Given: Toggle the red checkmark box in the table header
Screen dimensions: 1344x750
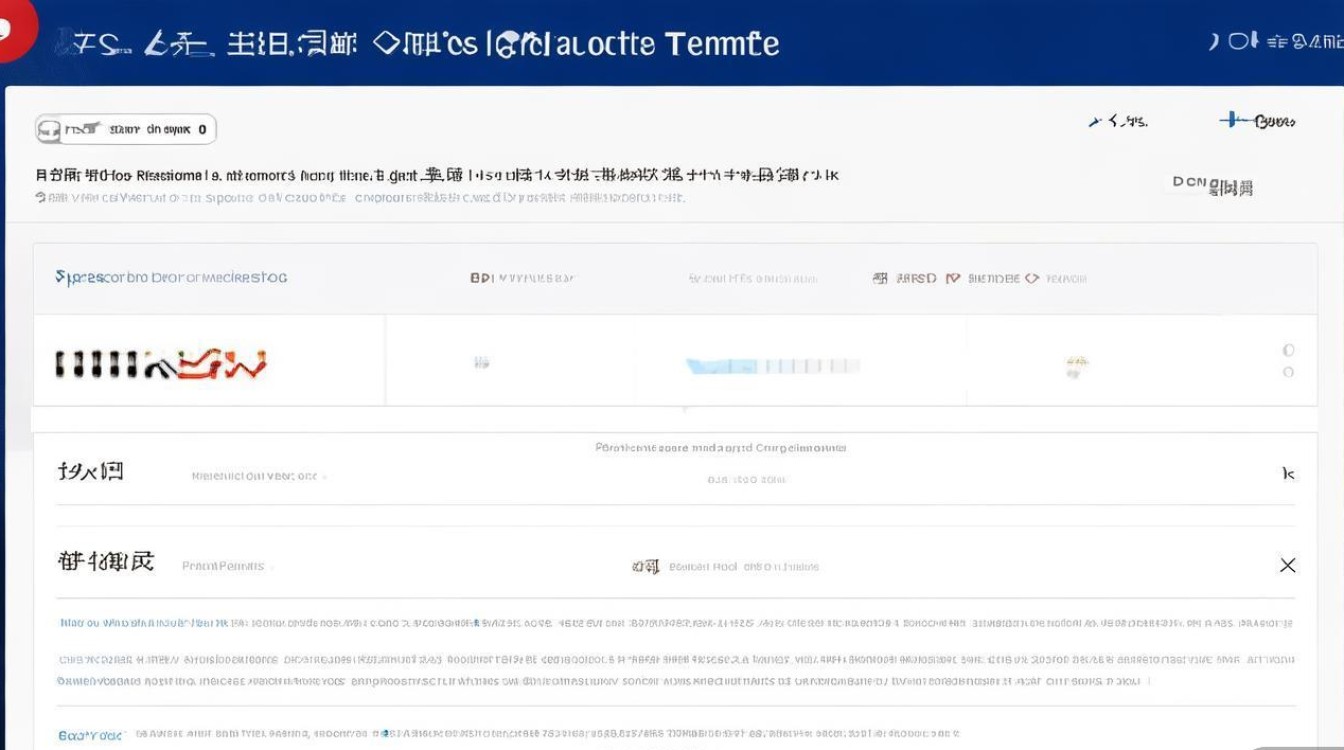Looking at the screenshot, I should click(x=952, y=278).
